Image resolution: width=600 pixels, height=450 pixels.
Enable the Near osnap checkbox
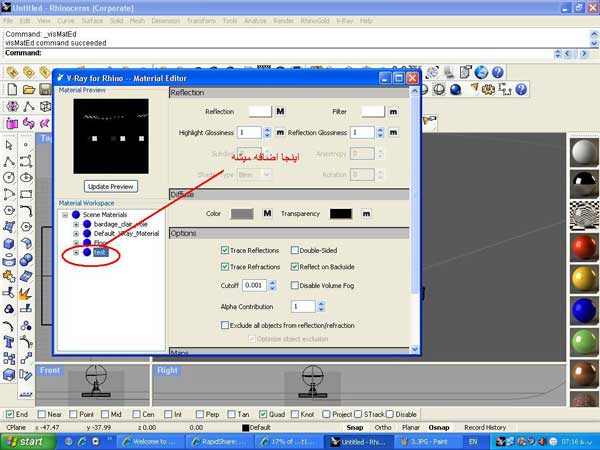(x=41, y=414)
